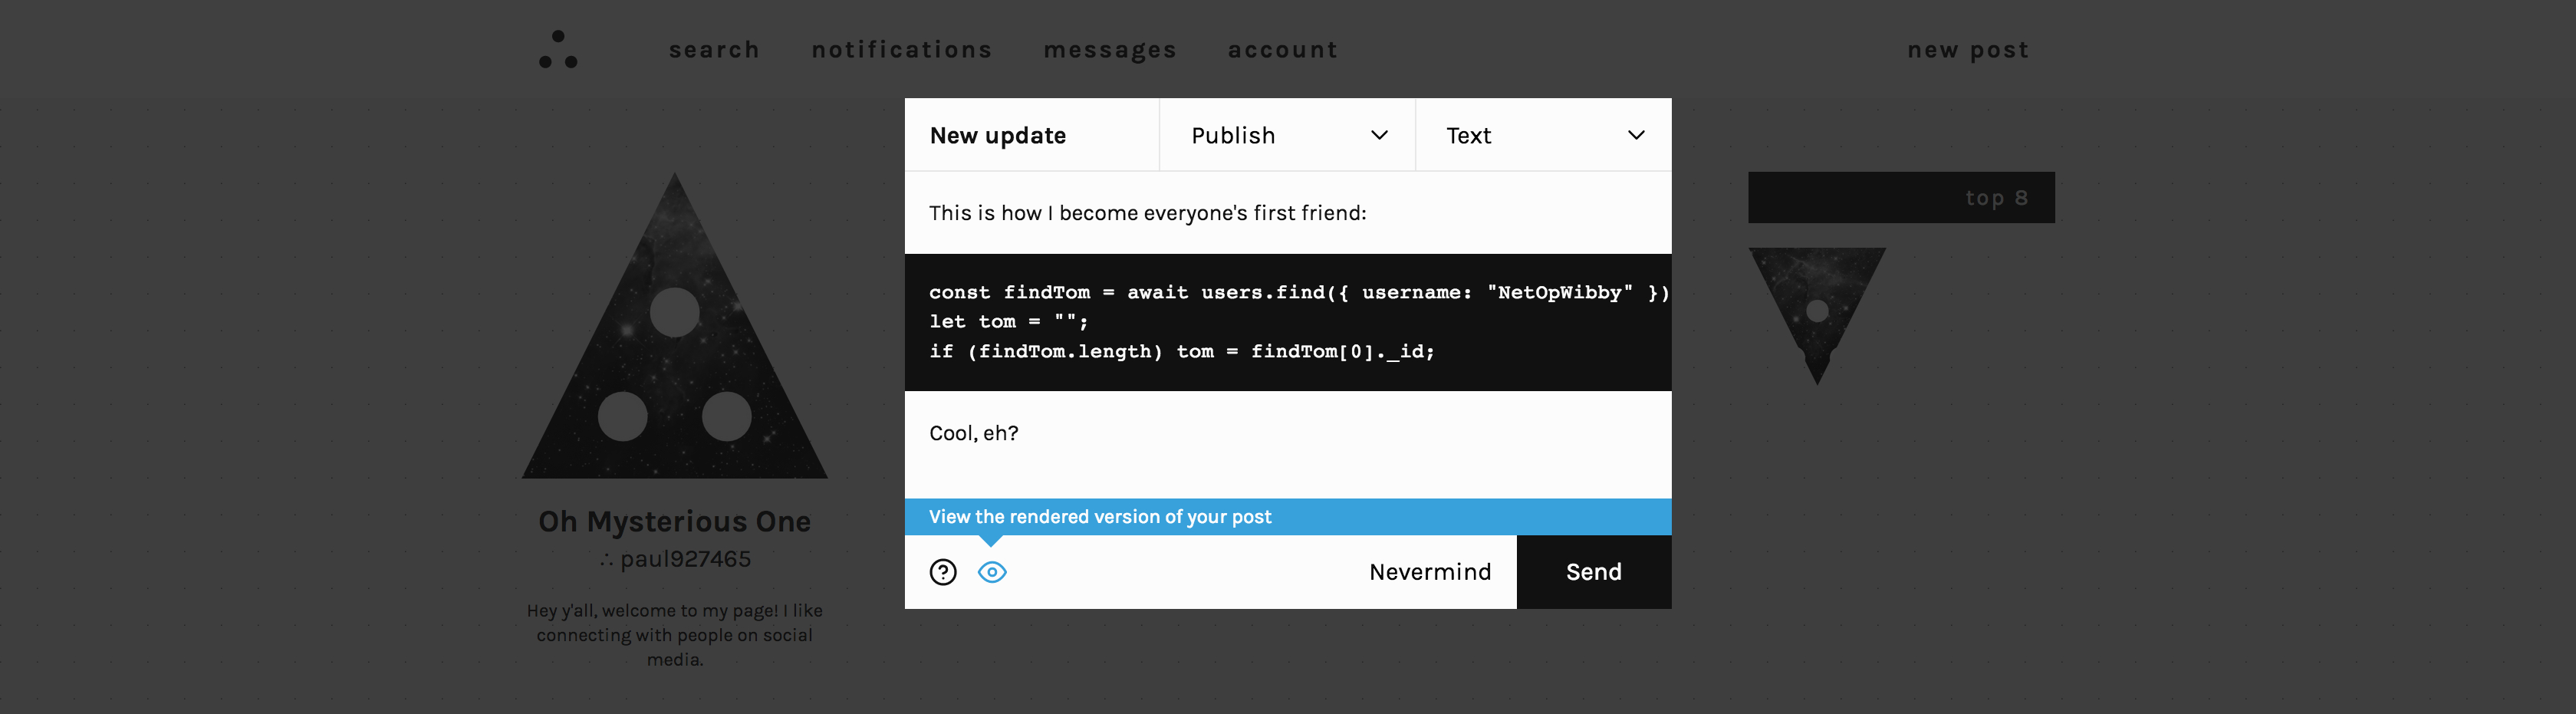Click the Oh Mysterious One profile name
The height and width of the screenshot is (714, 2576).
674,521
